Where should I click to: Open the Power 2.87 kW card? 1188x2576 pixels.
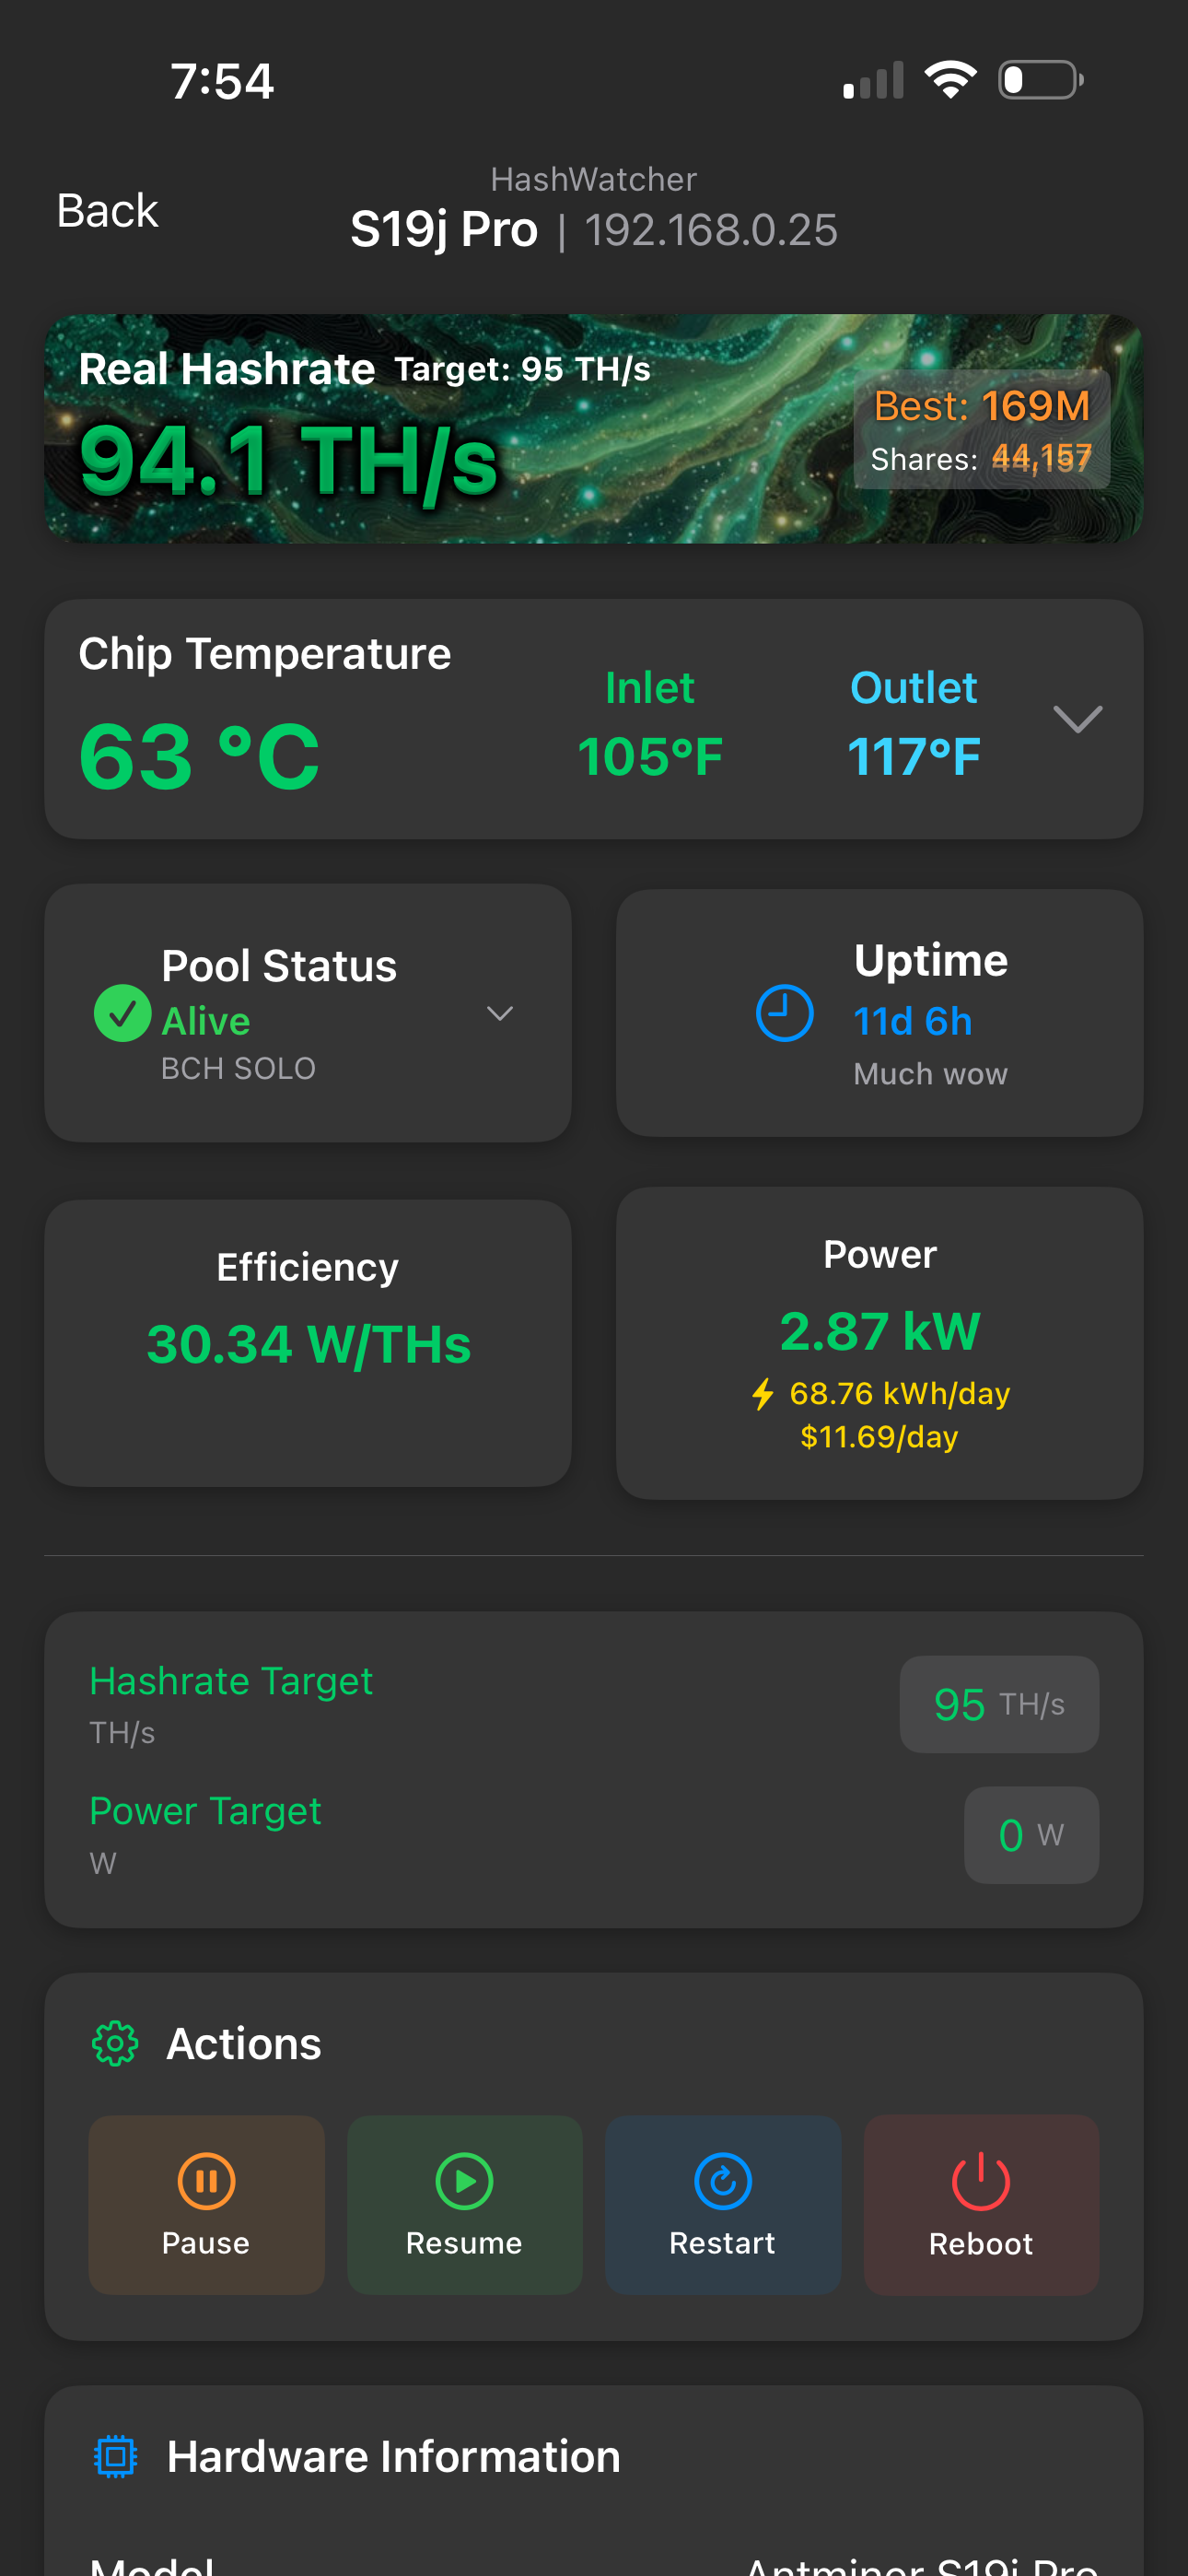(879, 1342)
